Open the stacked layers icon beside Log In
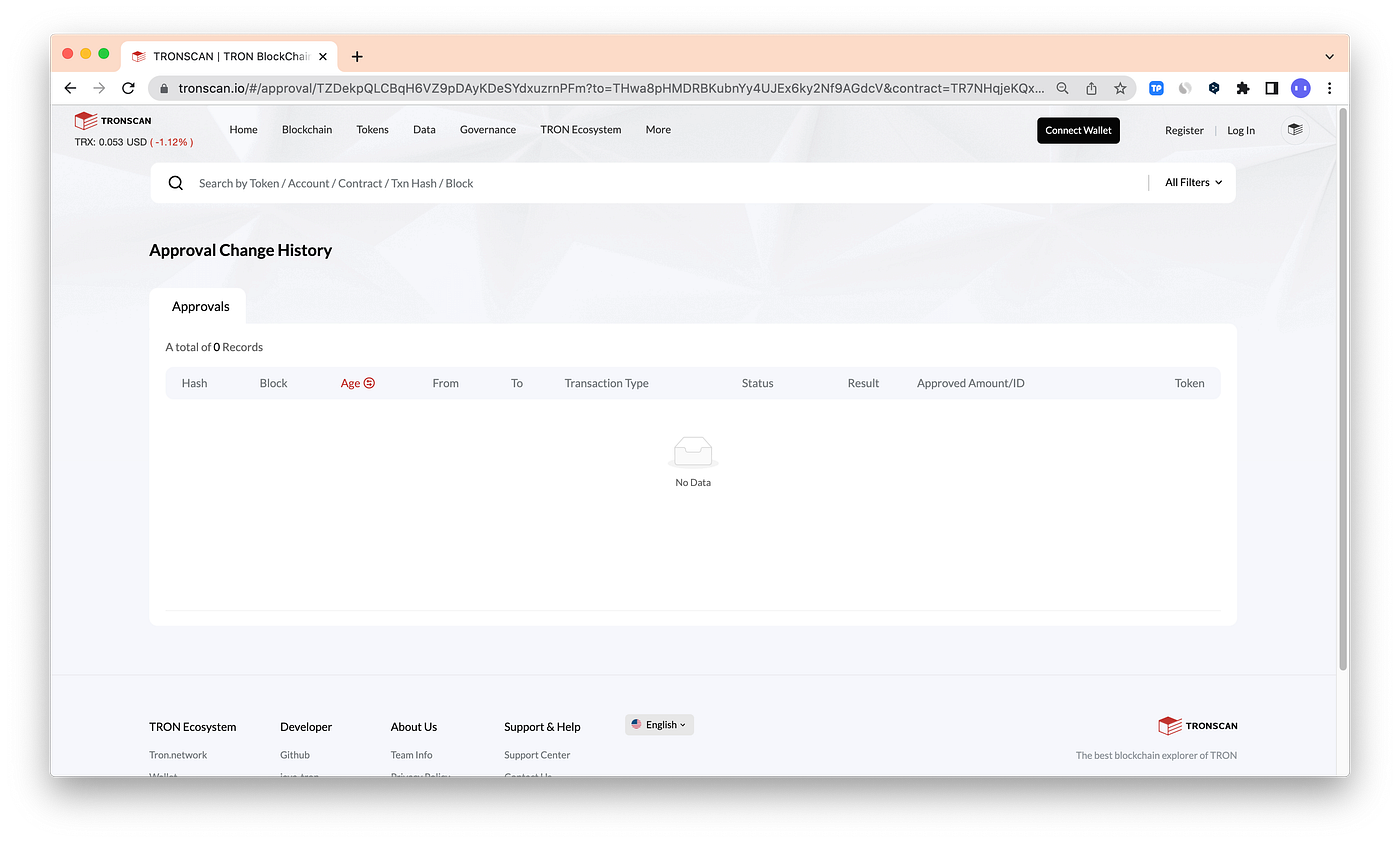This screenshot has width=1400, height=843. (1295, 130)
